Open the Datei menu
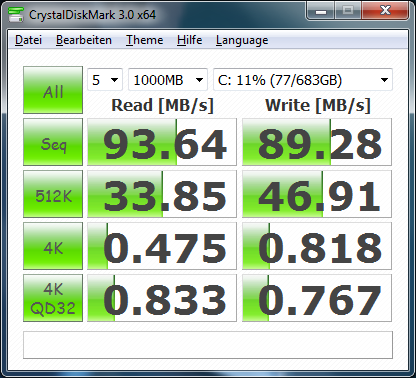The width and height of the screenshot is (416, 378). click(28, 40)
